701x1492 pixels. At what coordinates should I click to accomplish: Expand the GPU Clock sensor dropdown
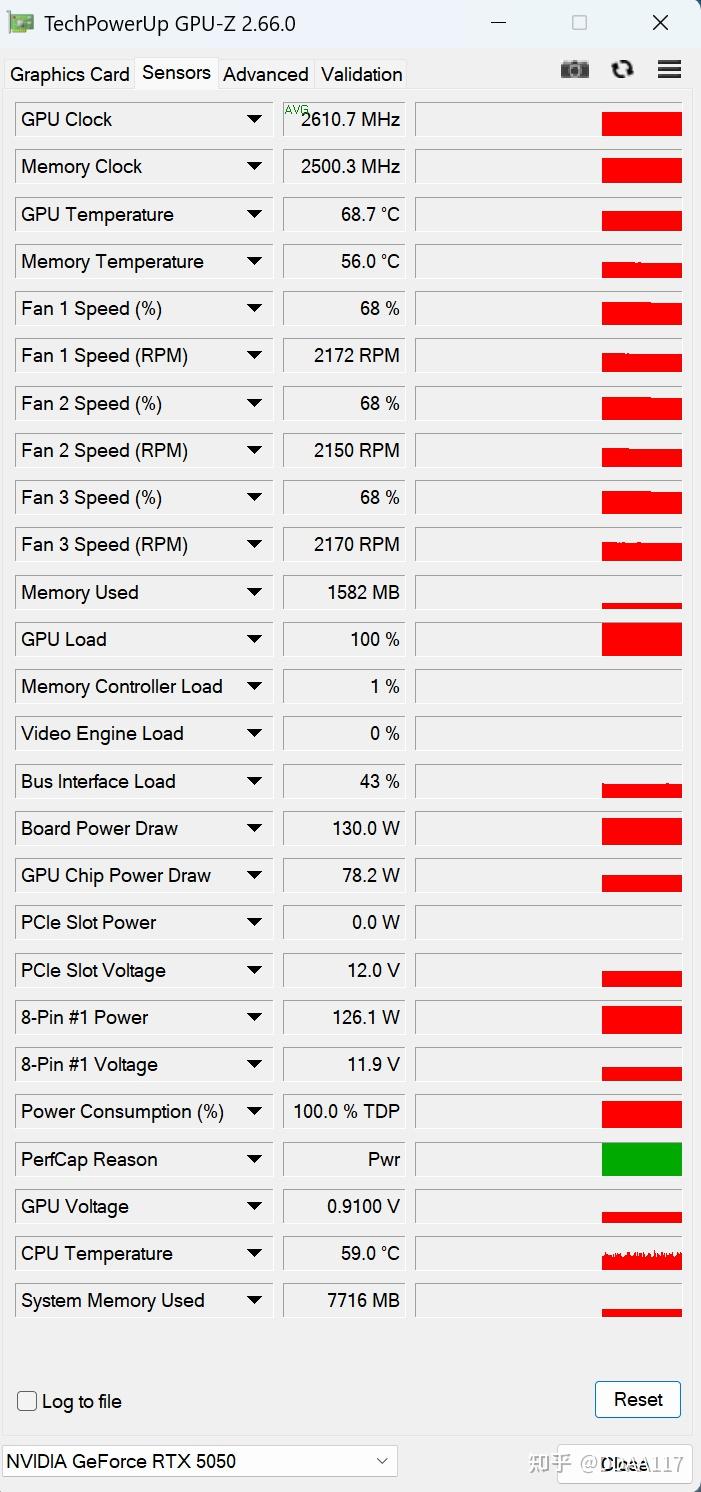pos(254,119)
